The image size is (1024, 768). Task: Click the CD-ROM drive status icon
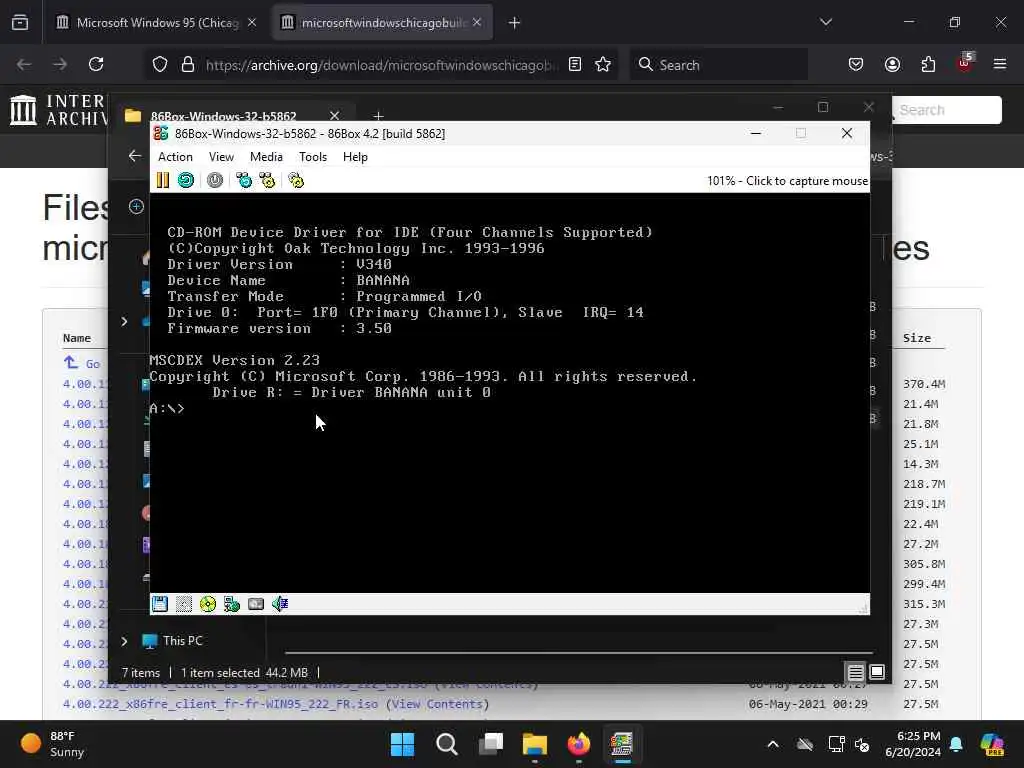pos(208,604)
